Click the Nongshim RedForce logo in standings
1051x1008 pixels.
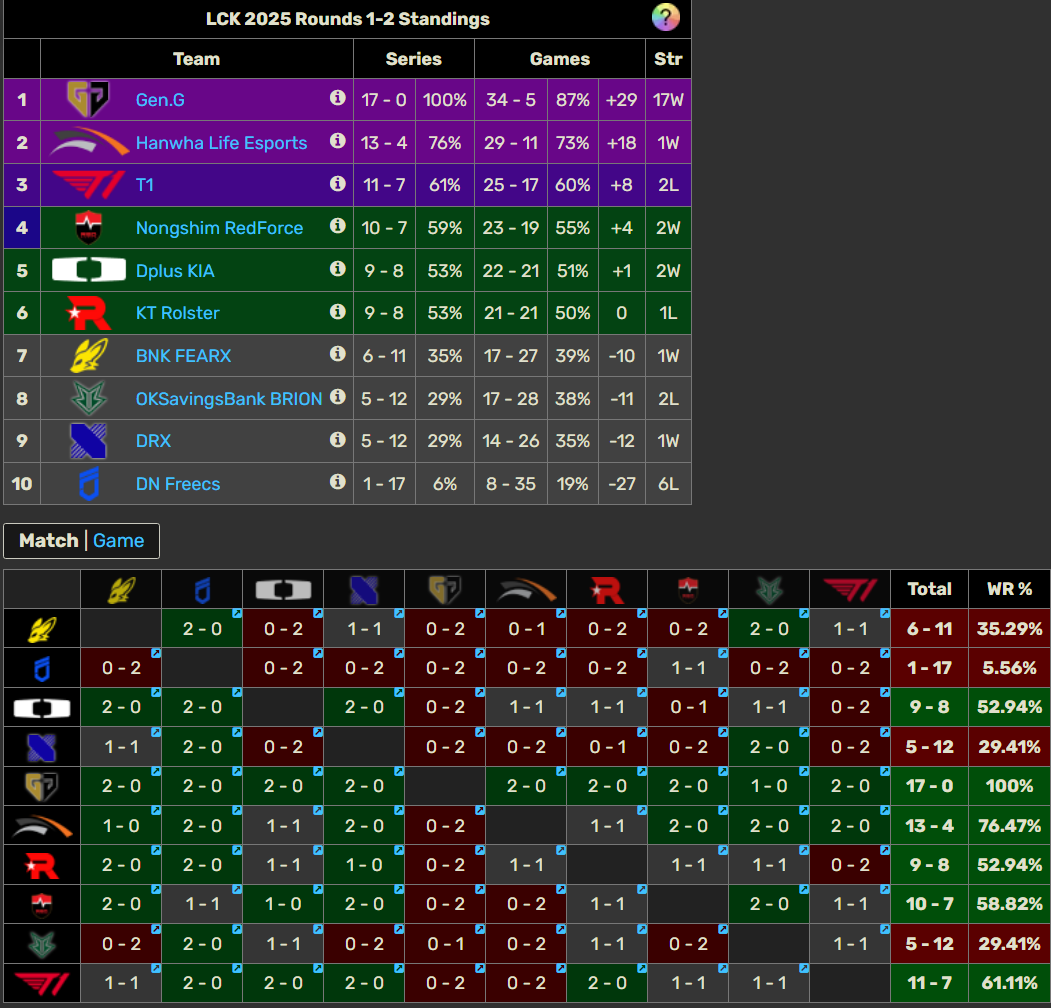tap(88, 227)
